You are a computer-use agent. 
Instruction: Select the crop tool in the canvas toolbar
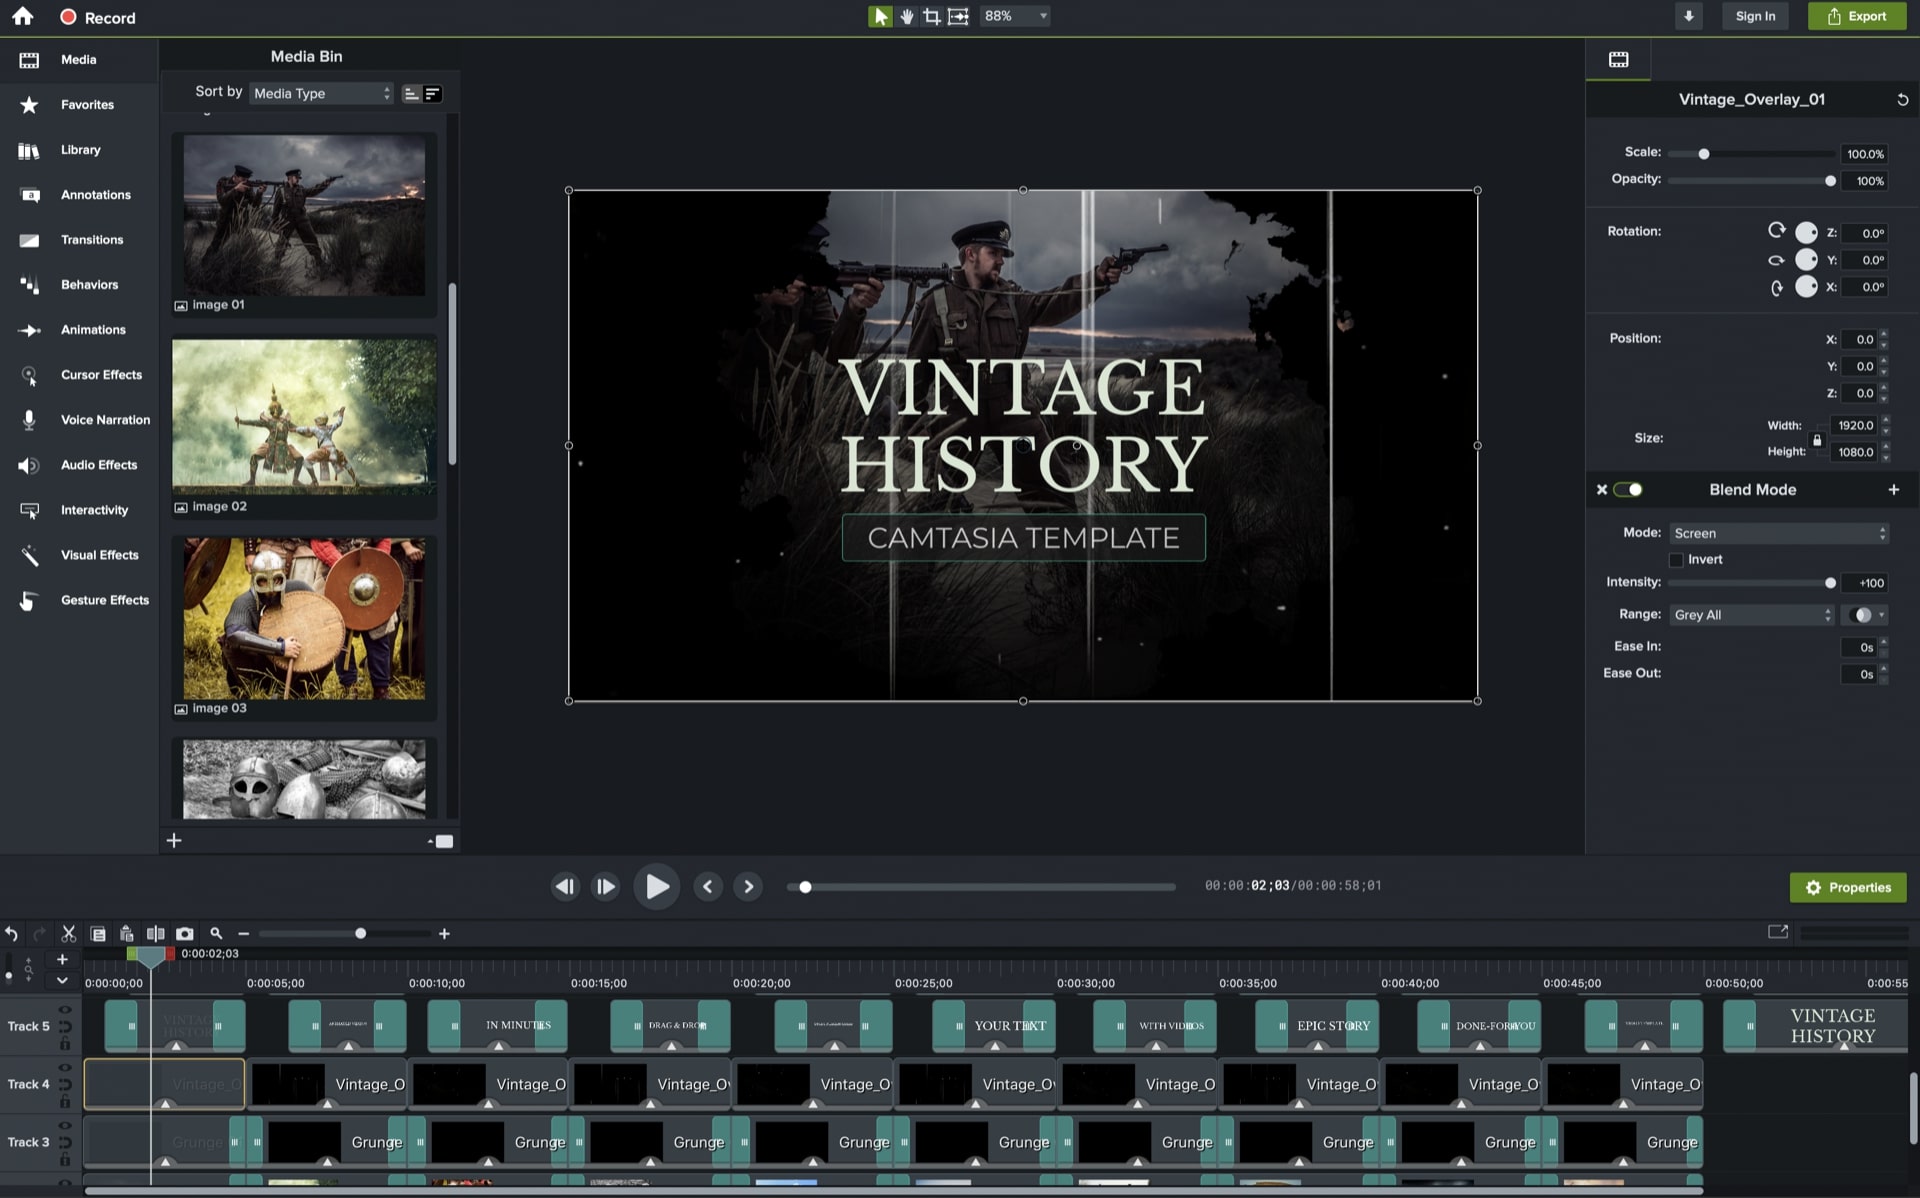(931, 16)
